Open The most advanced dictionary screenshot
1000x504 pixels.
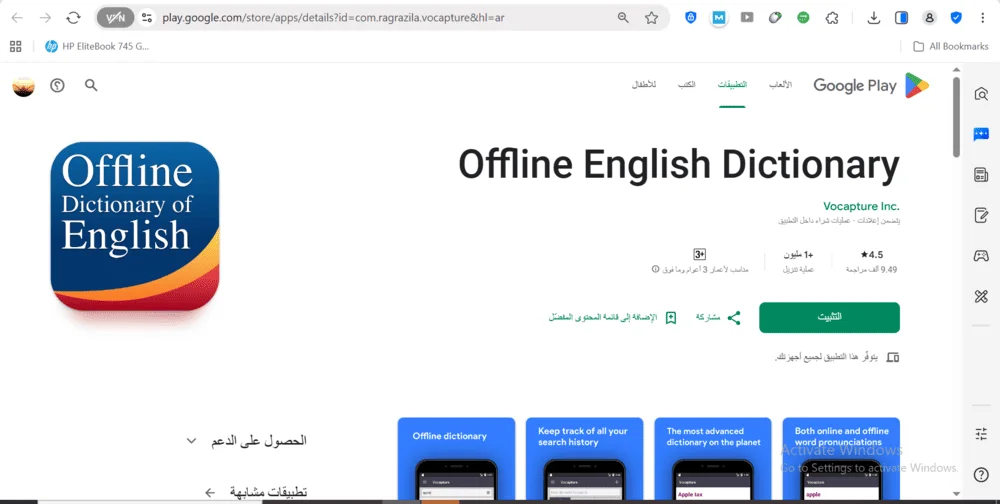click(x=713, y=458)
